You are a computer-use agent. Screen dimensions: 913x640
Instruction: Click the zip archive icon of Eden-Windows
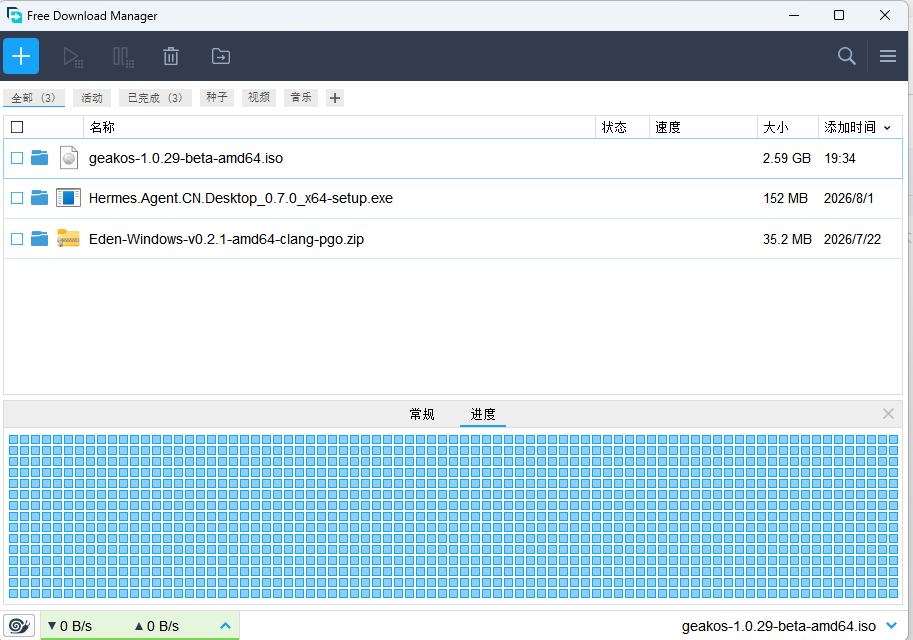[x=68, y=238]
